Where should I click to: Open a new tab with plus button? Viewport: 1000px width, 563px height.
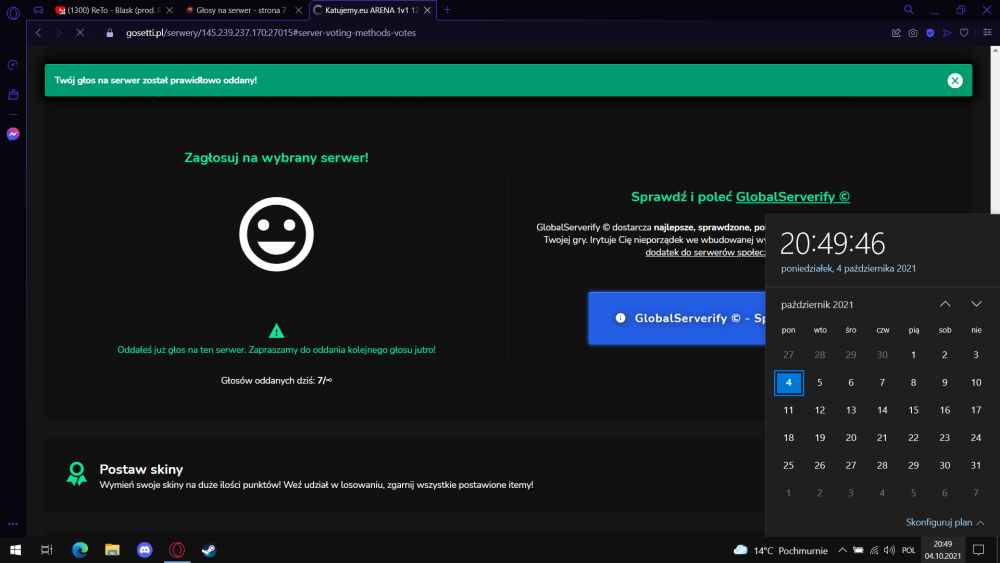[447, 10]
